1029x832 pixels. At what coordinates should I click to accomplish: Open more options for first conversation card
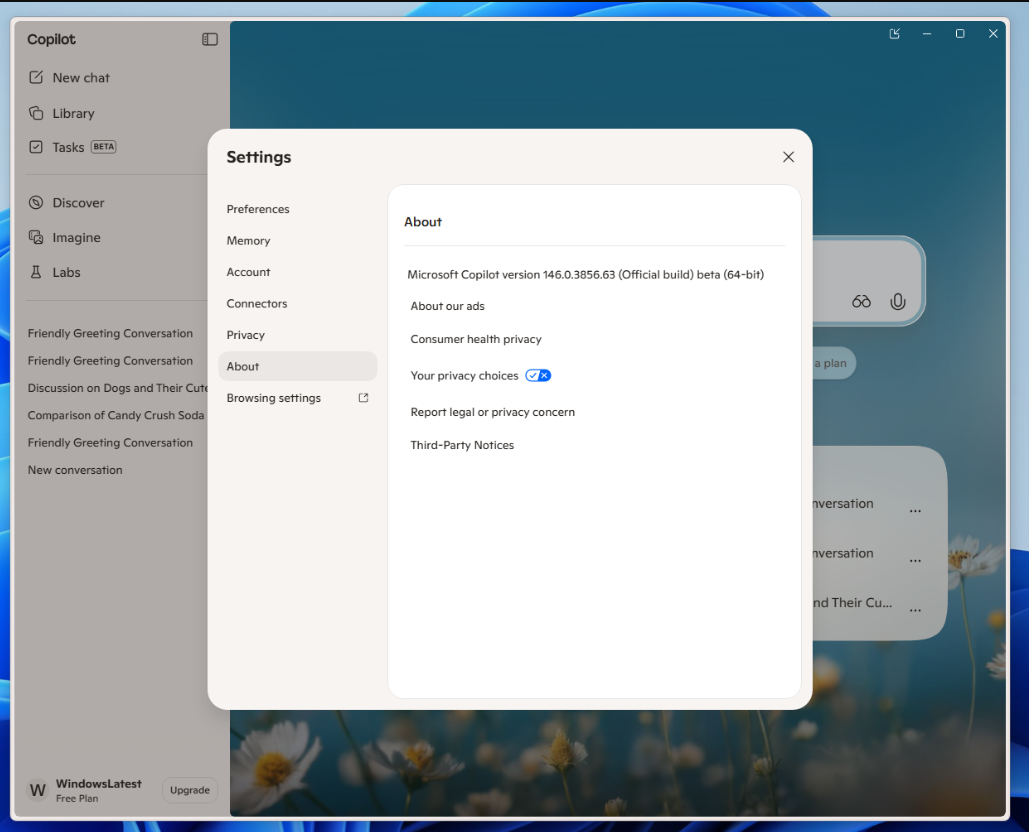click(915, 510)
